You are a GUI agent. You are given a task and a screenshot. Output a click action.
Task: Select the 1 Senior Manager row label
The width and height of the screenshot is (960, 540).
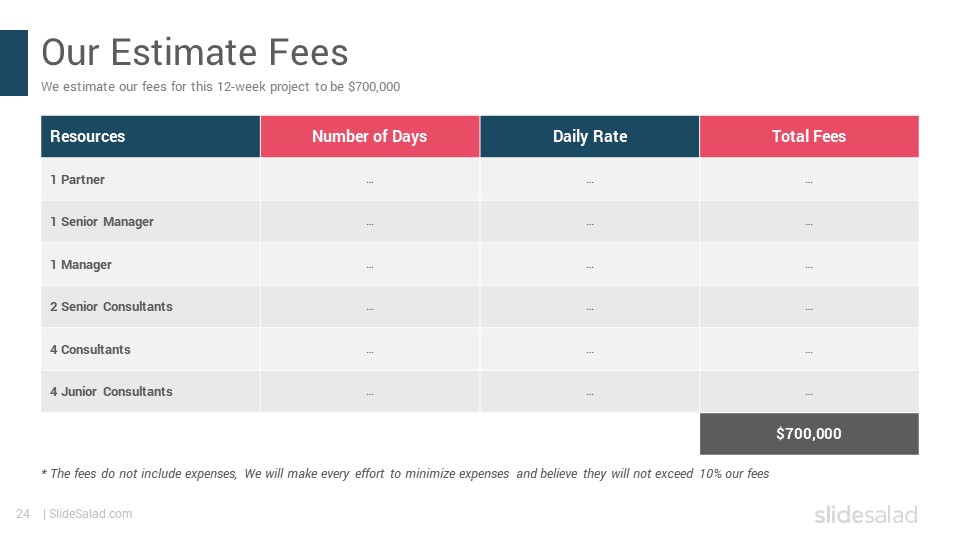coord(102,222)
